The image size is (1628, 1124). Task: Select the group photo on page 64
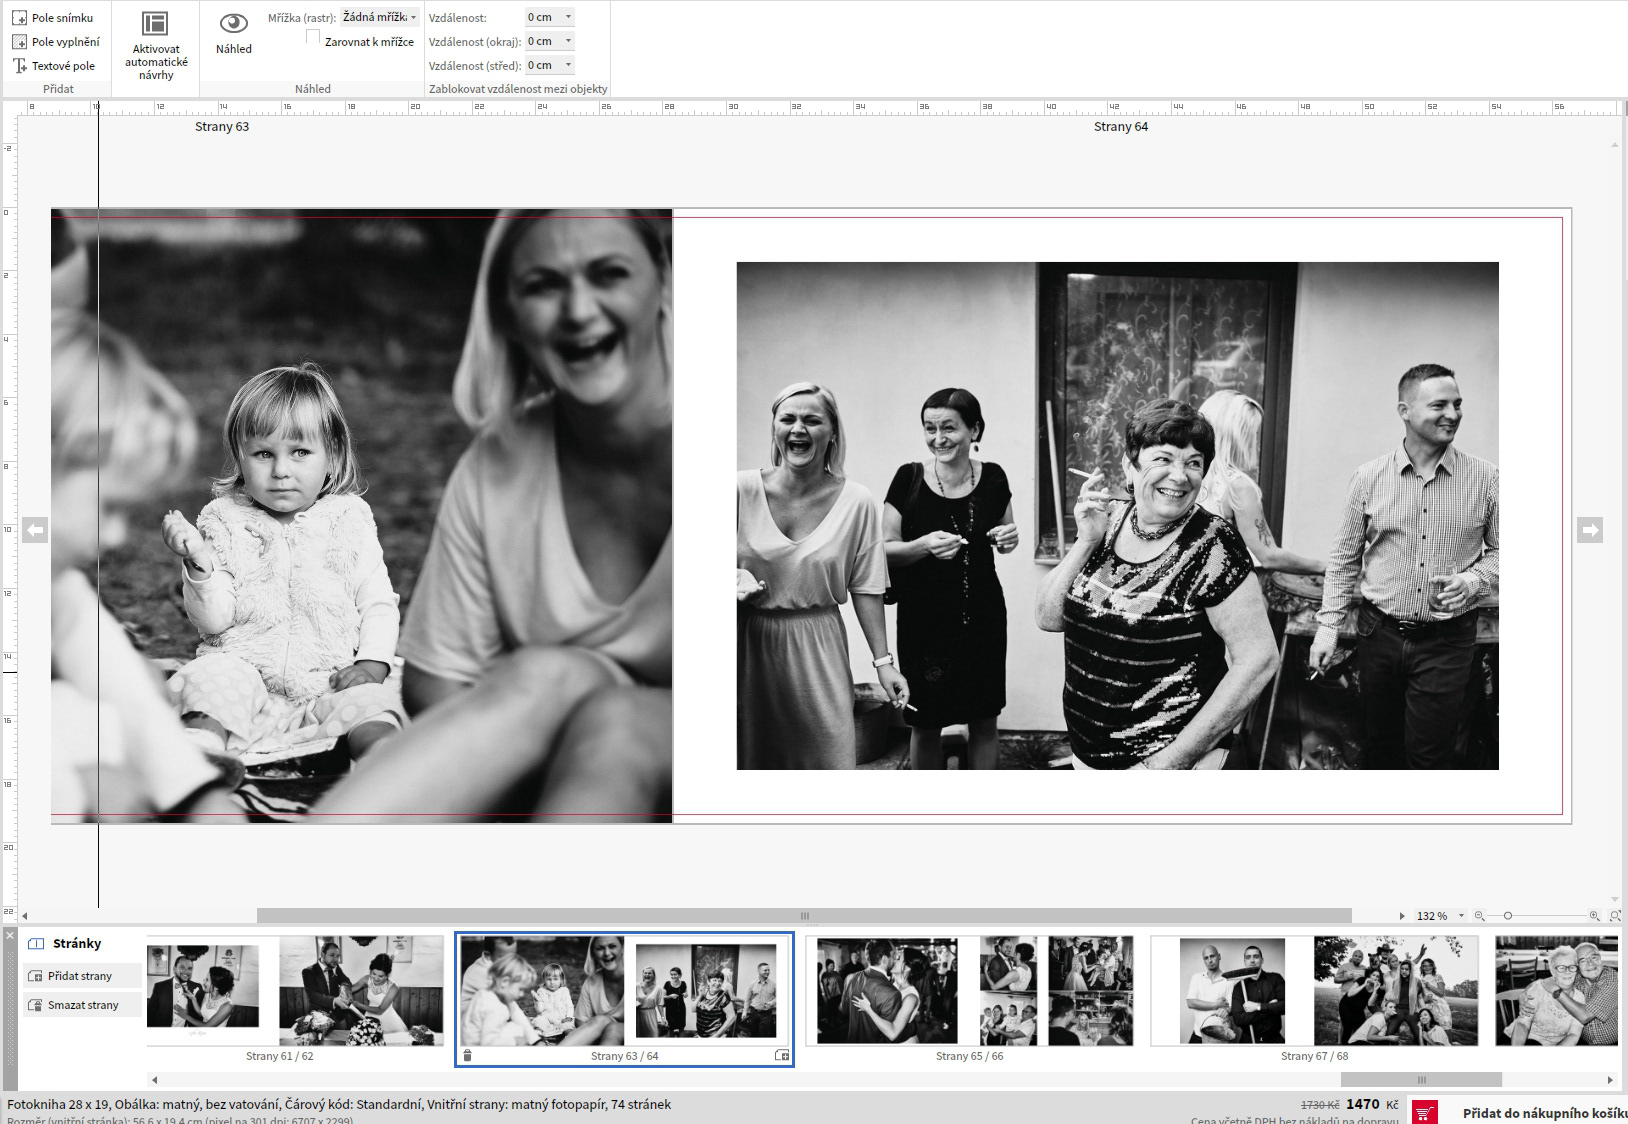click(x=1117, y=516)
